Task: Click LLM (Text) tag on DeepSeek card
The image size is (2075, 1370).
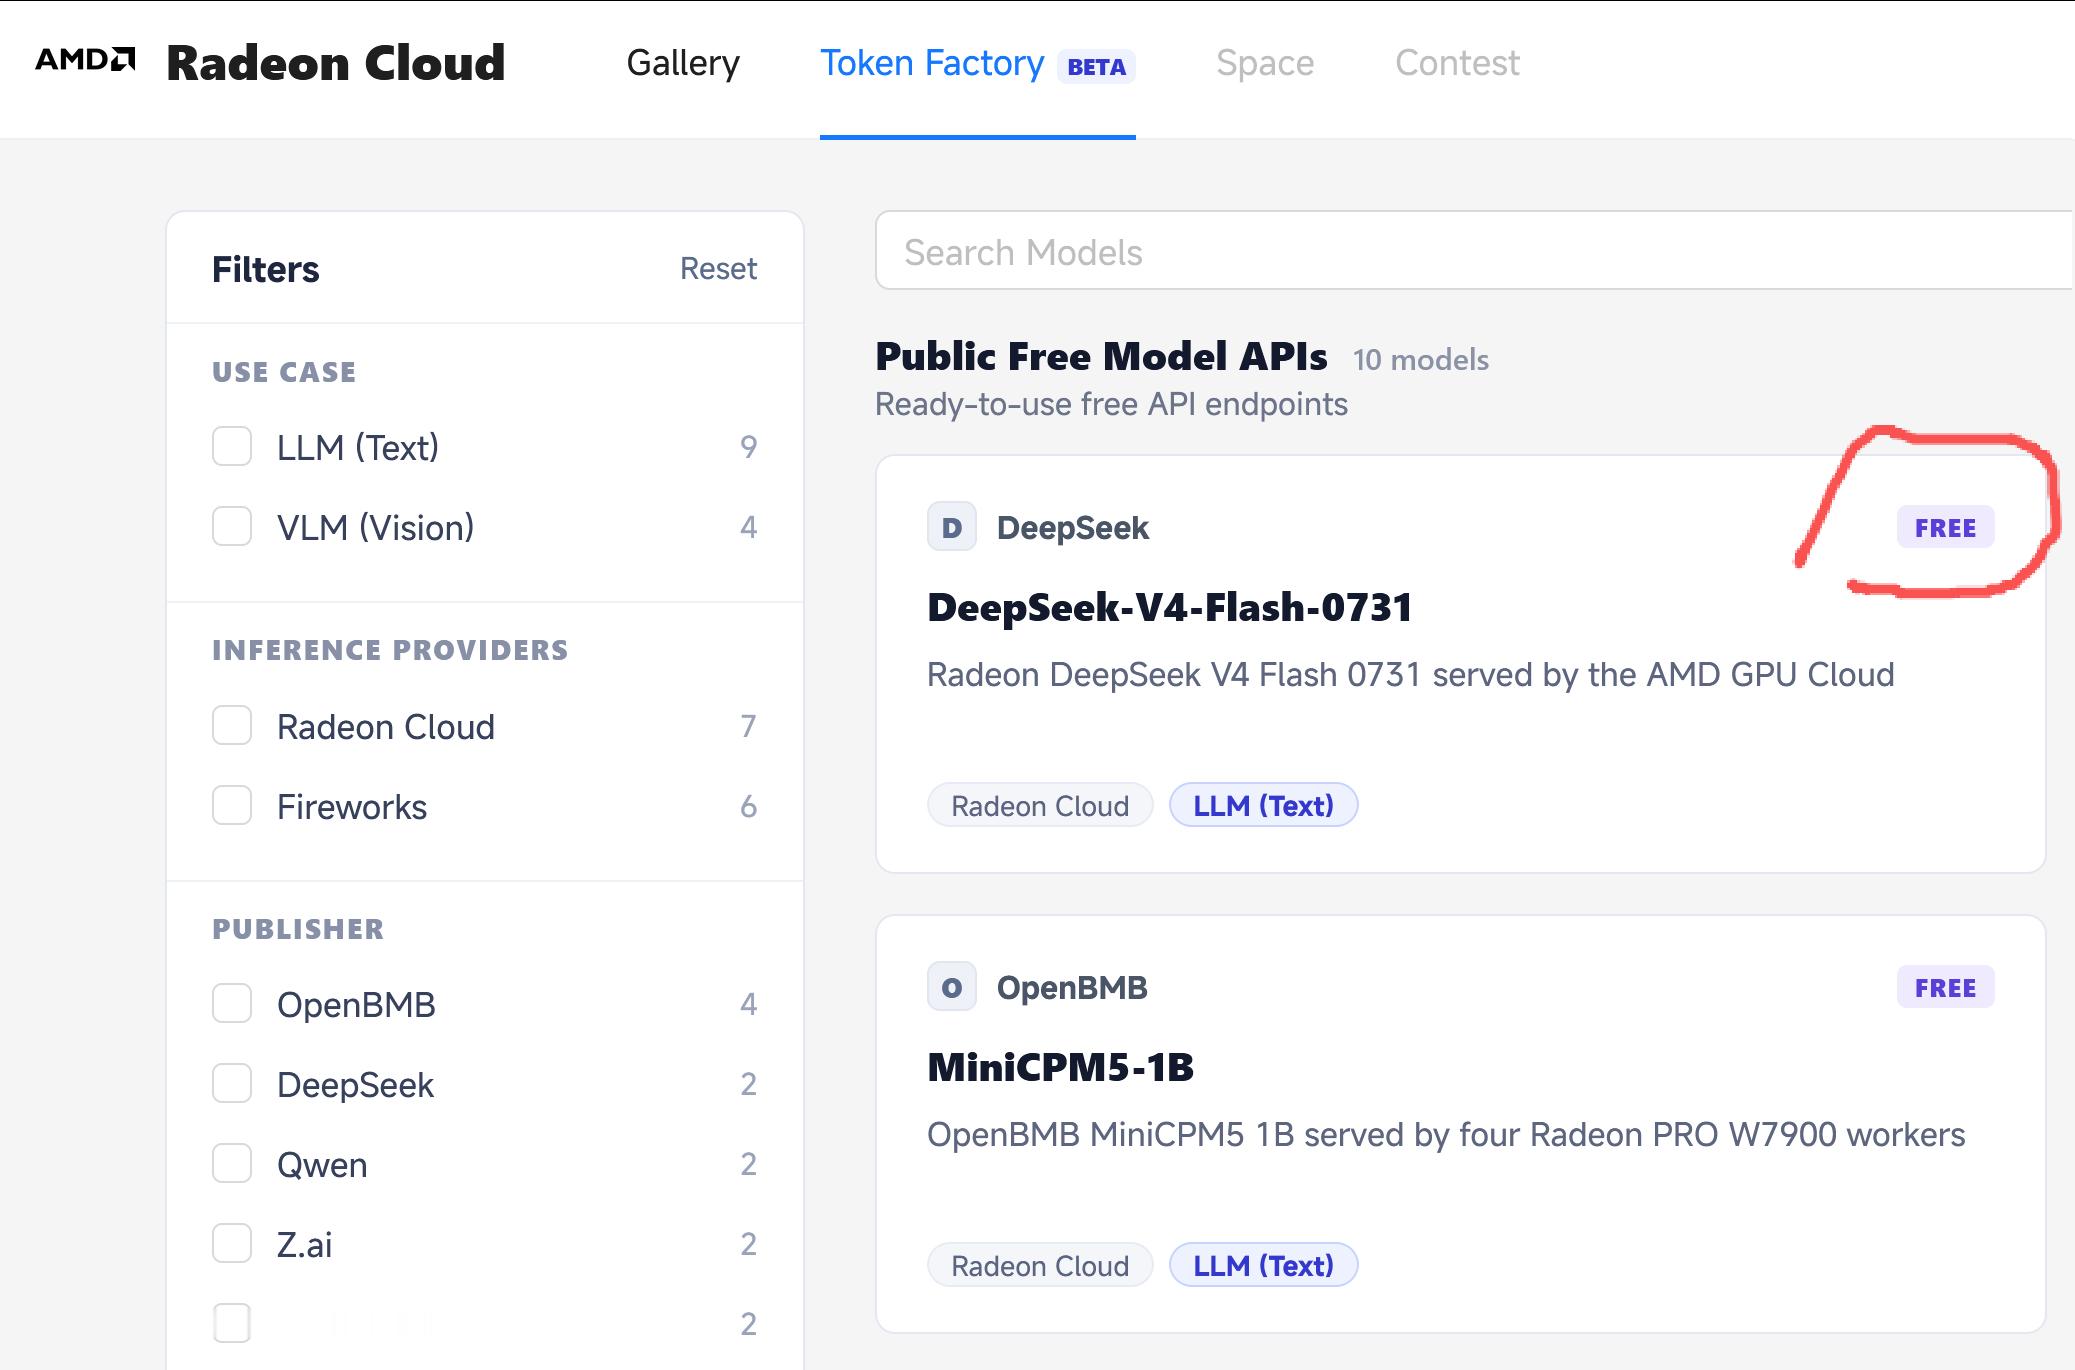Action: coord(1263,805)
